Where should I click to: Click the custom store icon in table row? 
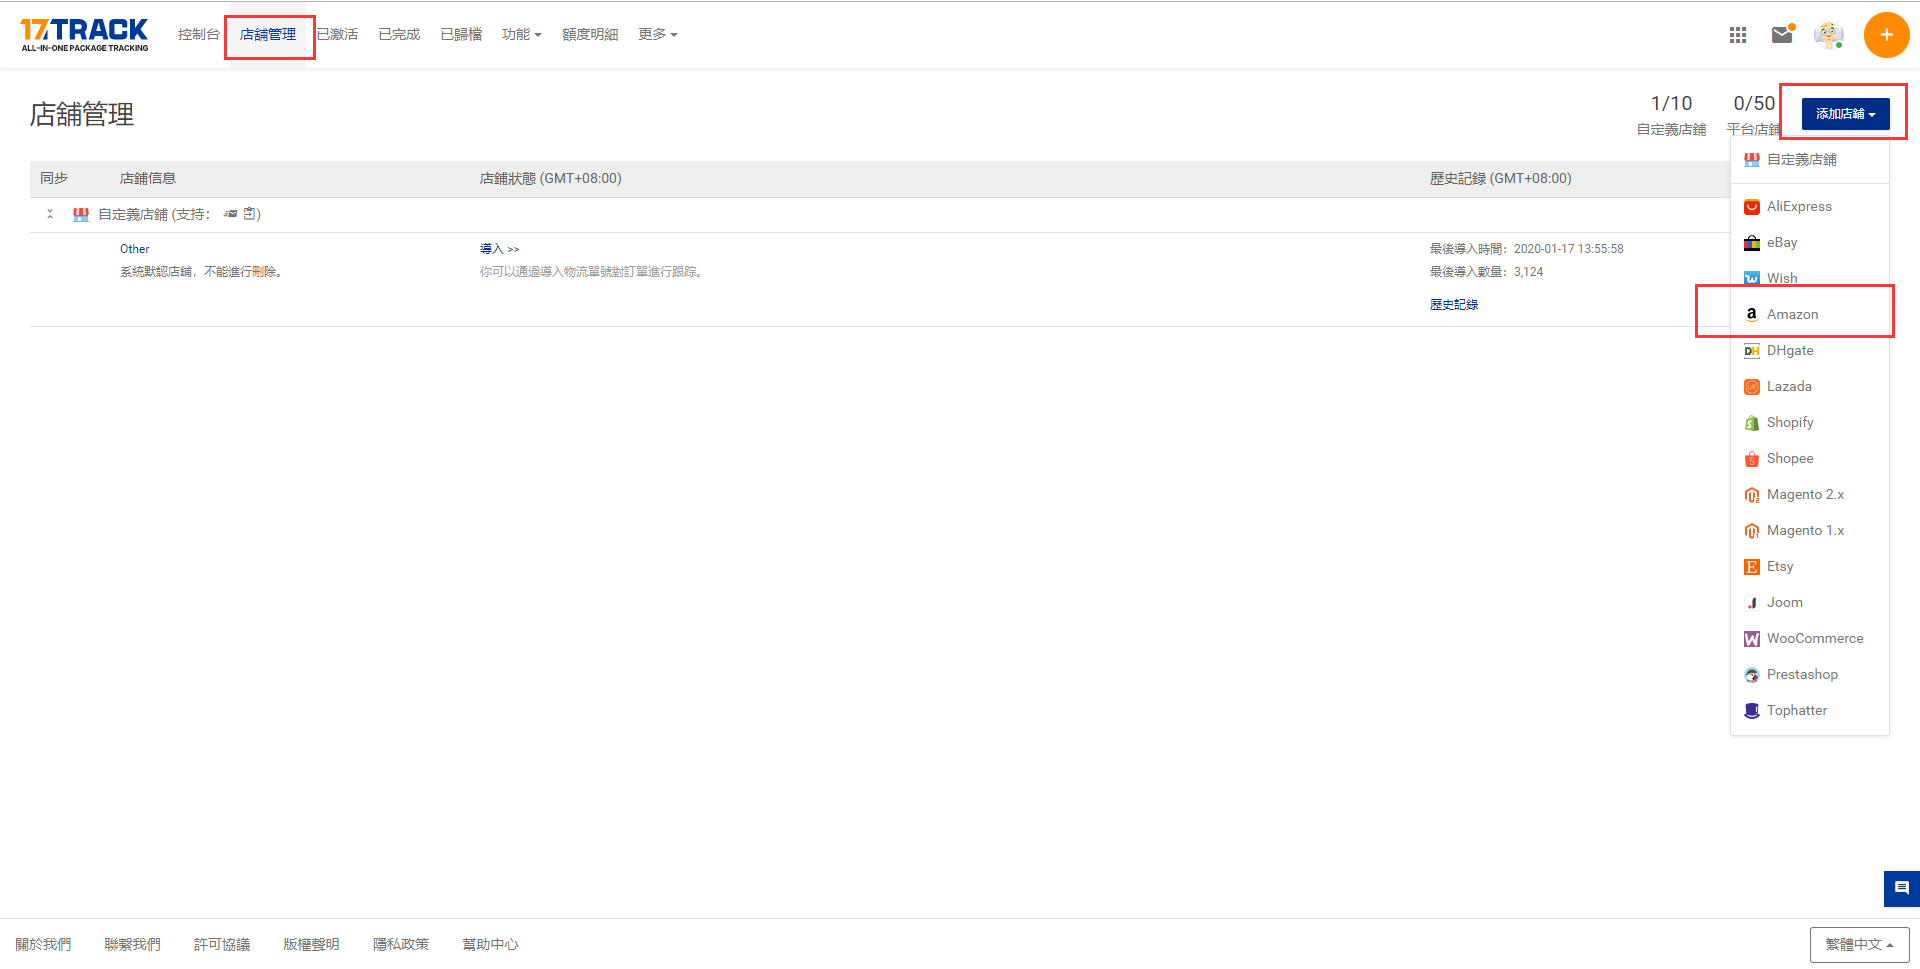pos(81,214)
